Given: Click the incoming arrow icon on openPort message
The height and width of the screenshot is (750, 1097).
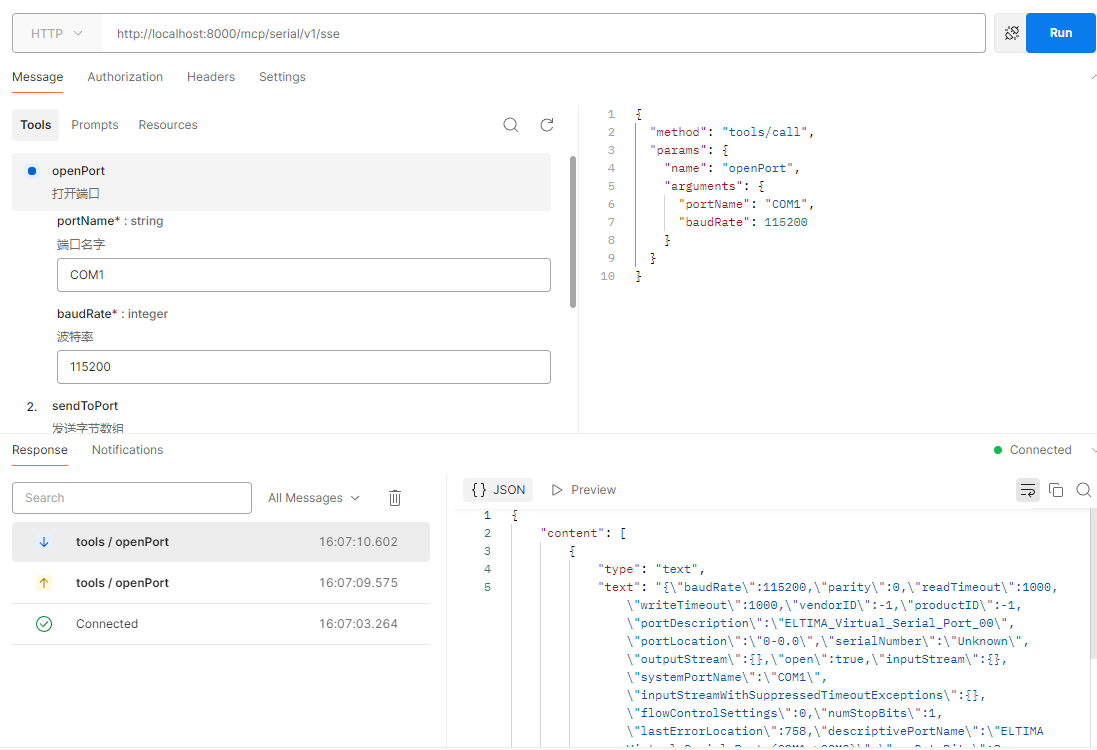Looking at the screenshot, I should click(44, 542).
